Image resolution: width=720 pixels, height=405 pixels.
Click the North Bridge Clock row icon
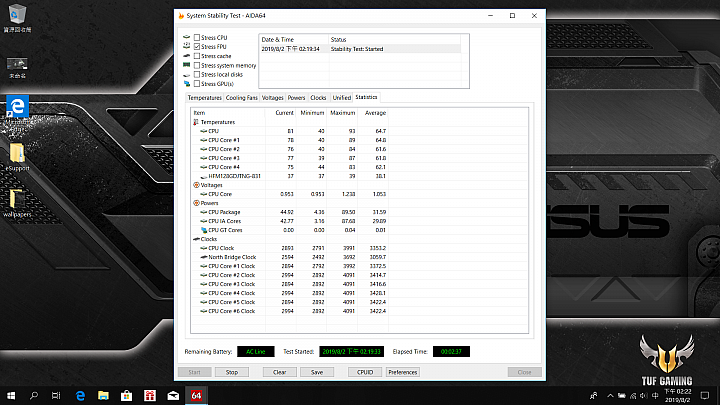point(204,257)
